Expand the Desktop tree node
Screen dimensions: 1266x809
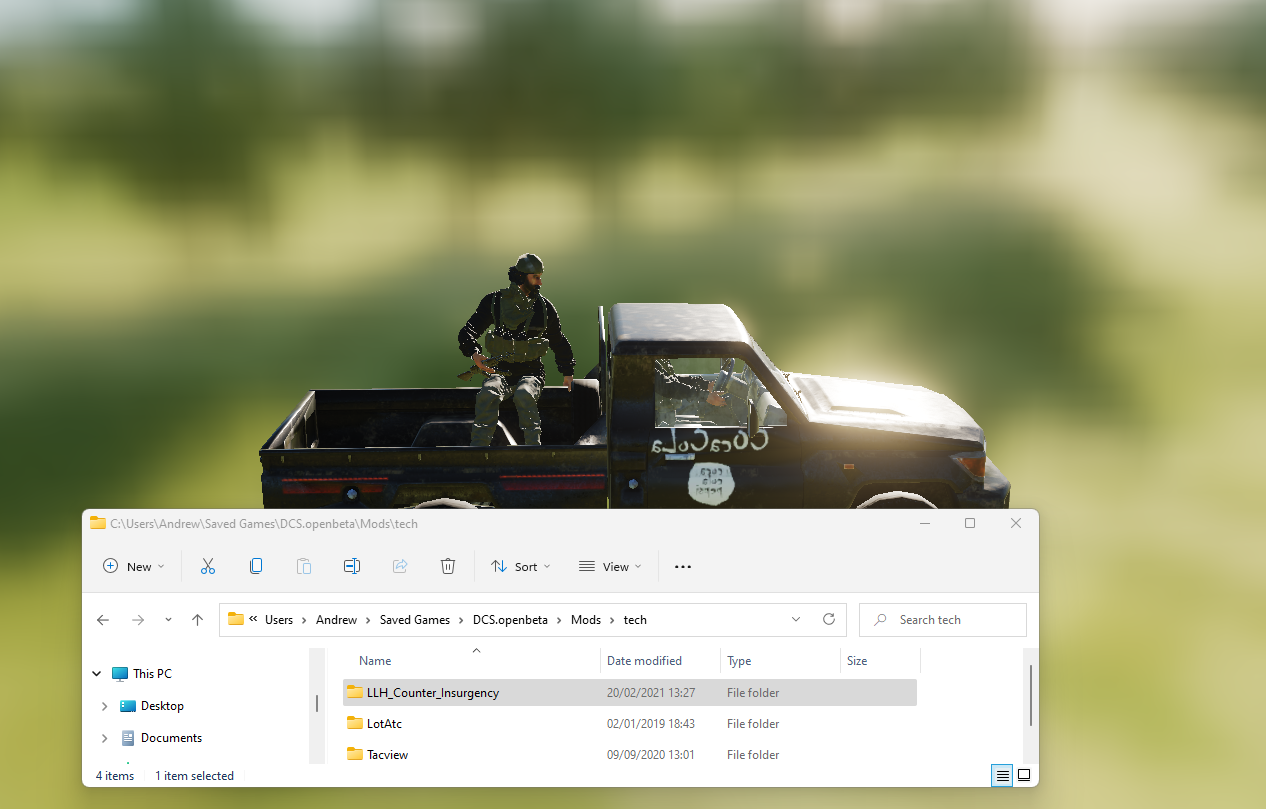105,706
